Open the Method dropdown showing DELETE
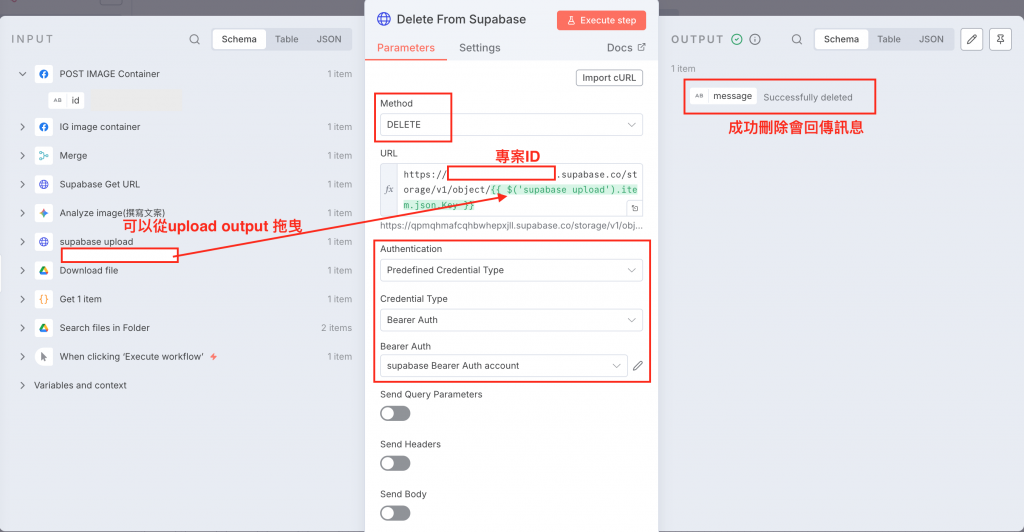1024x532 pixels. (x=511, y=125)
